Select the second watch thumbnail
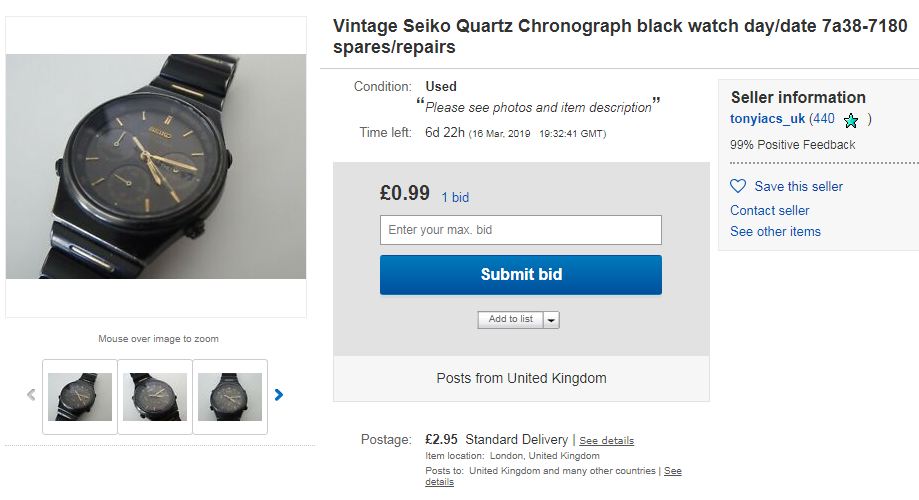The width and height of the screenshot is (919, 500). click(x=155, y=396)
